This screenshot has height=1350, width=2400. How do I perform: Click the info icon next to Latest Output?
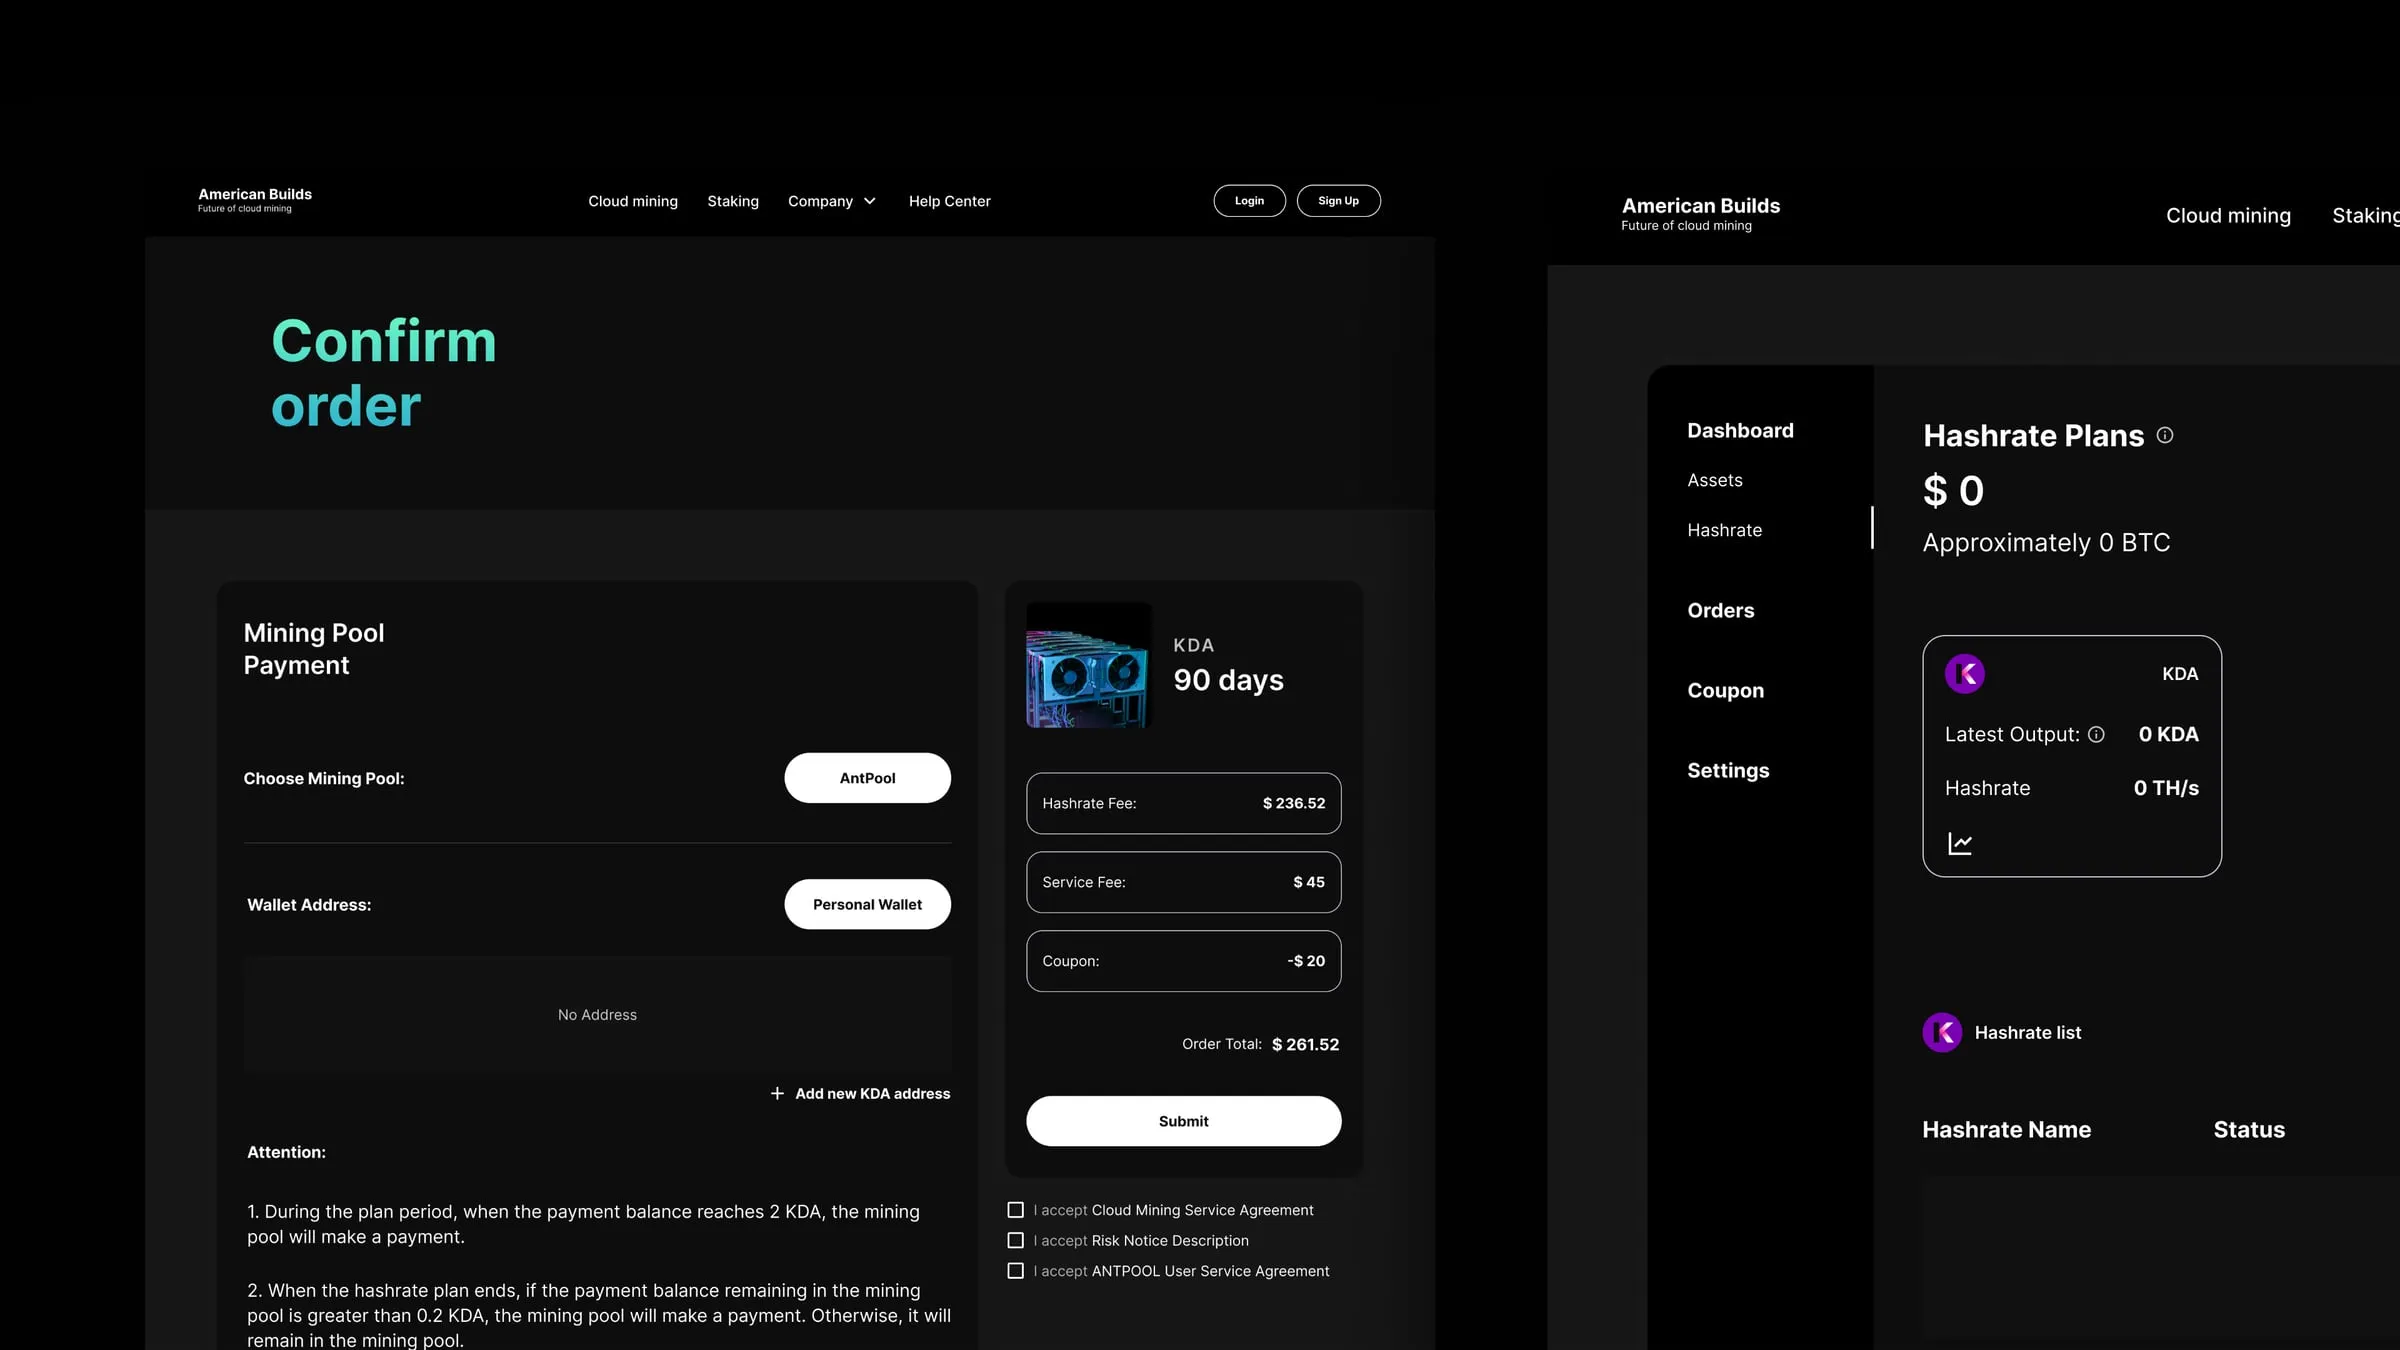coord(2097,734)
